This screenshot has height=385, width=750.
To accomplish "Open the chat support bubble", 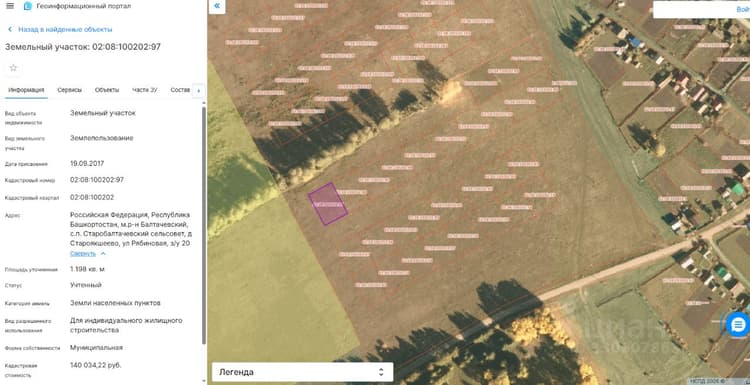I will click(x=738, y=325).
